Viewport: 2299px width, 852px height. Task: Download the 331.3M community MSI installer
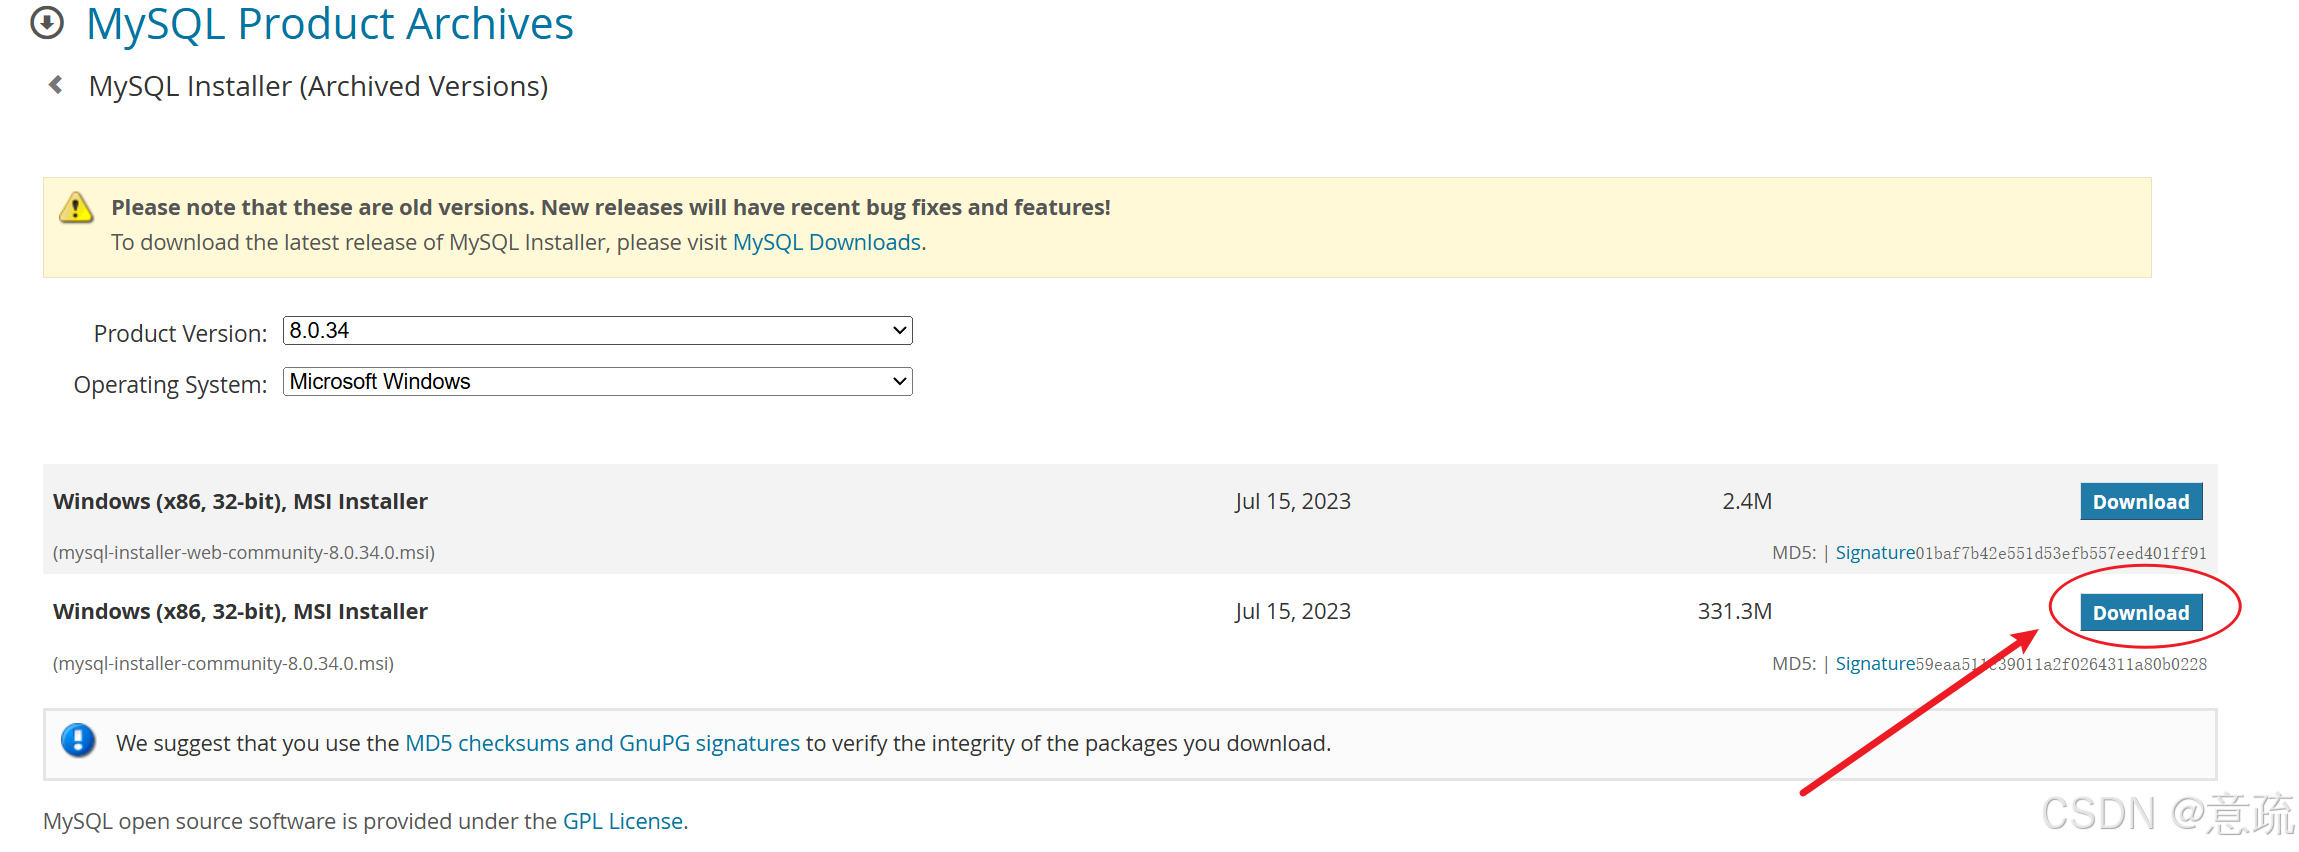(2141, 613)
